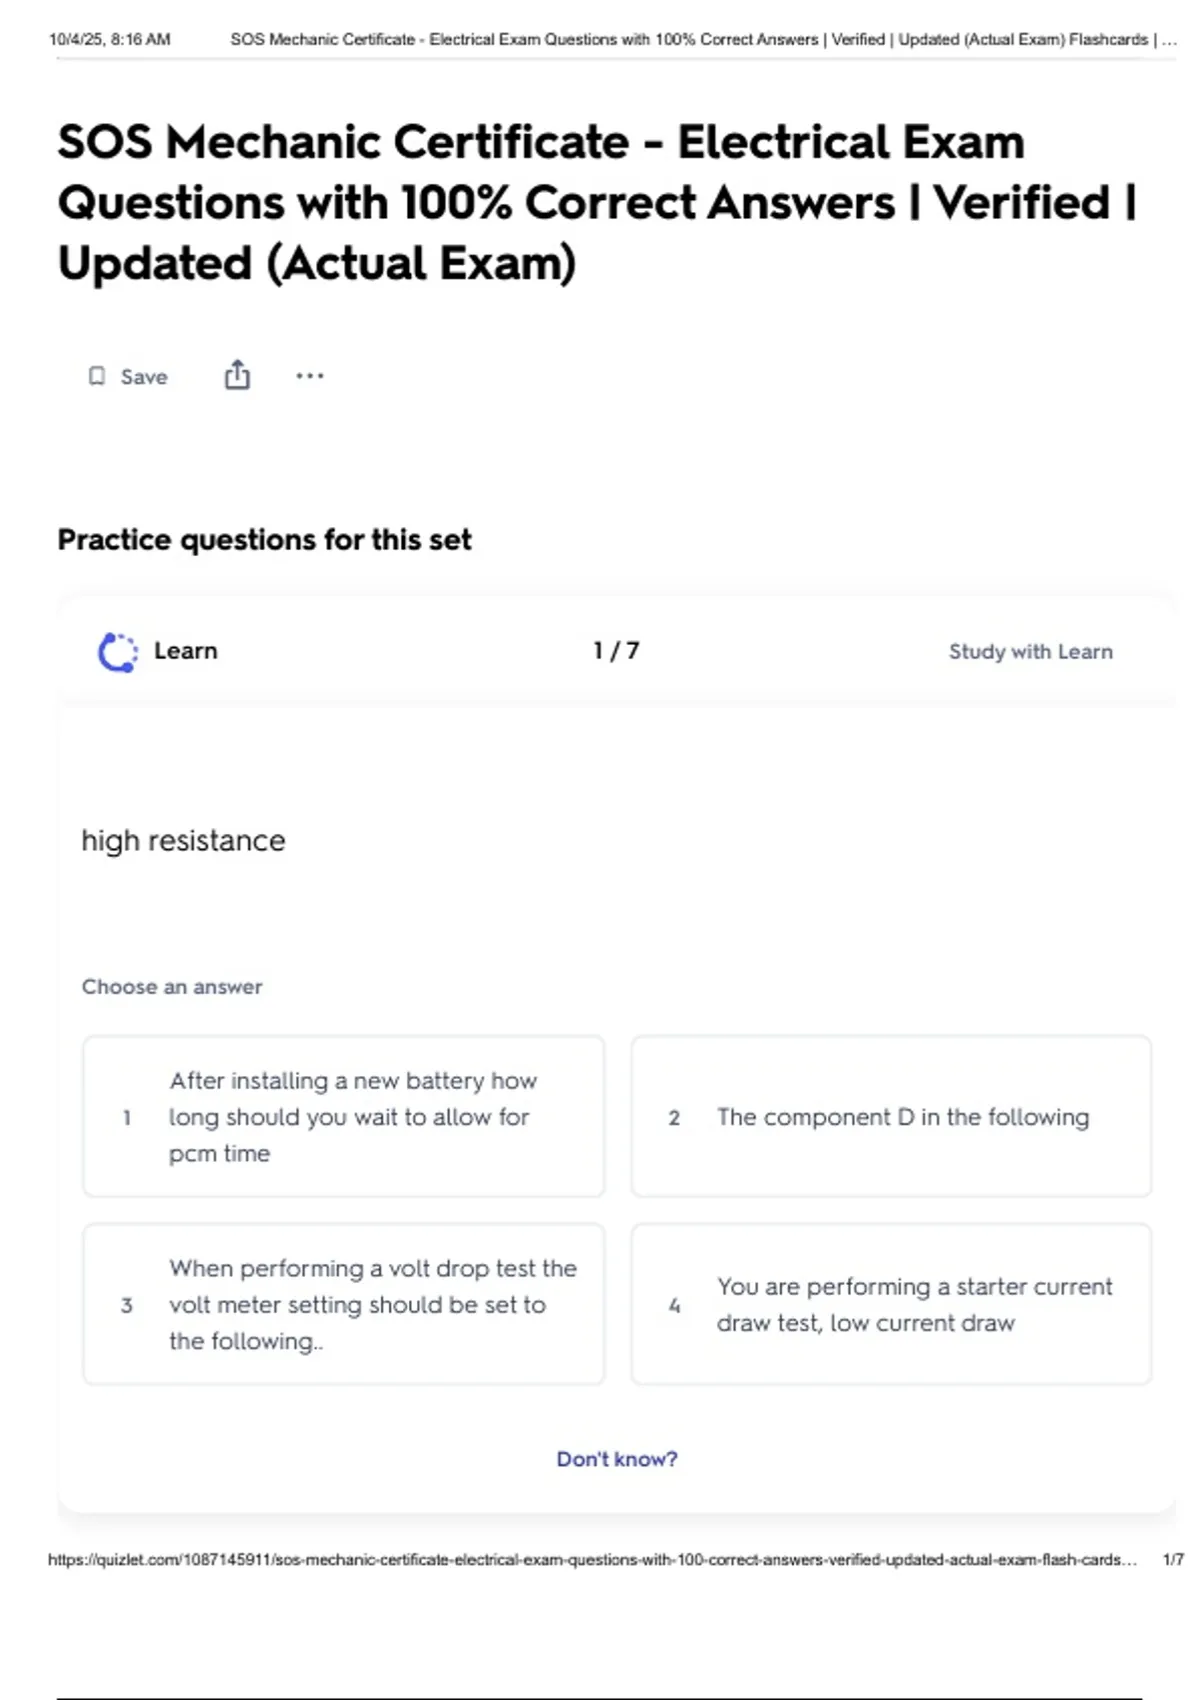Image resolution: width=1200 pixels, height=1700 pixels.
Task: Click the "Don't know?" link
Action: [x=617, y=1459]
